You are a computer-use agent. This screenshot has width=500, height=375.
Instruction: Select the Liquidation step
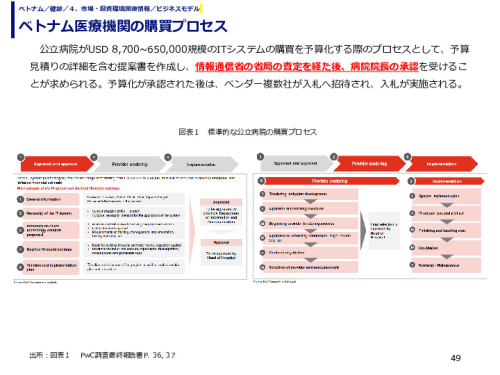pyautogui.click(x=446, y=248)
